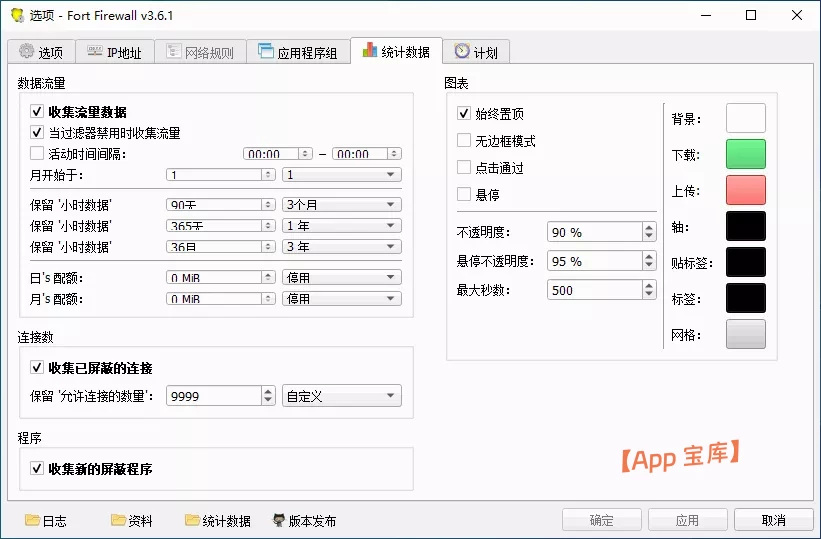
Task: Click the stepper arrows on 9999 field
Action: [268, 396]
